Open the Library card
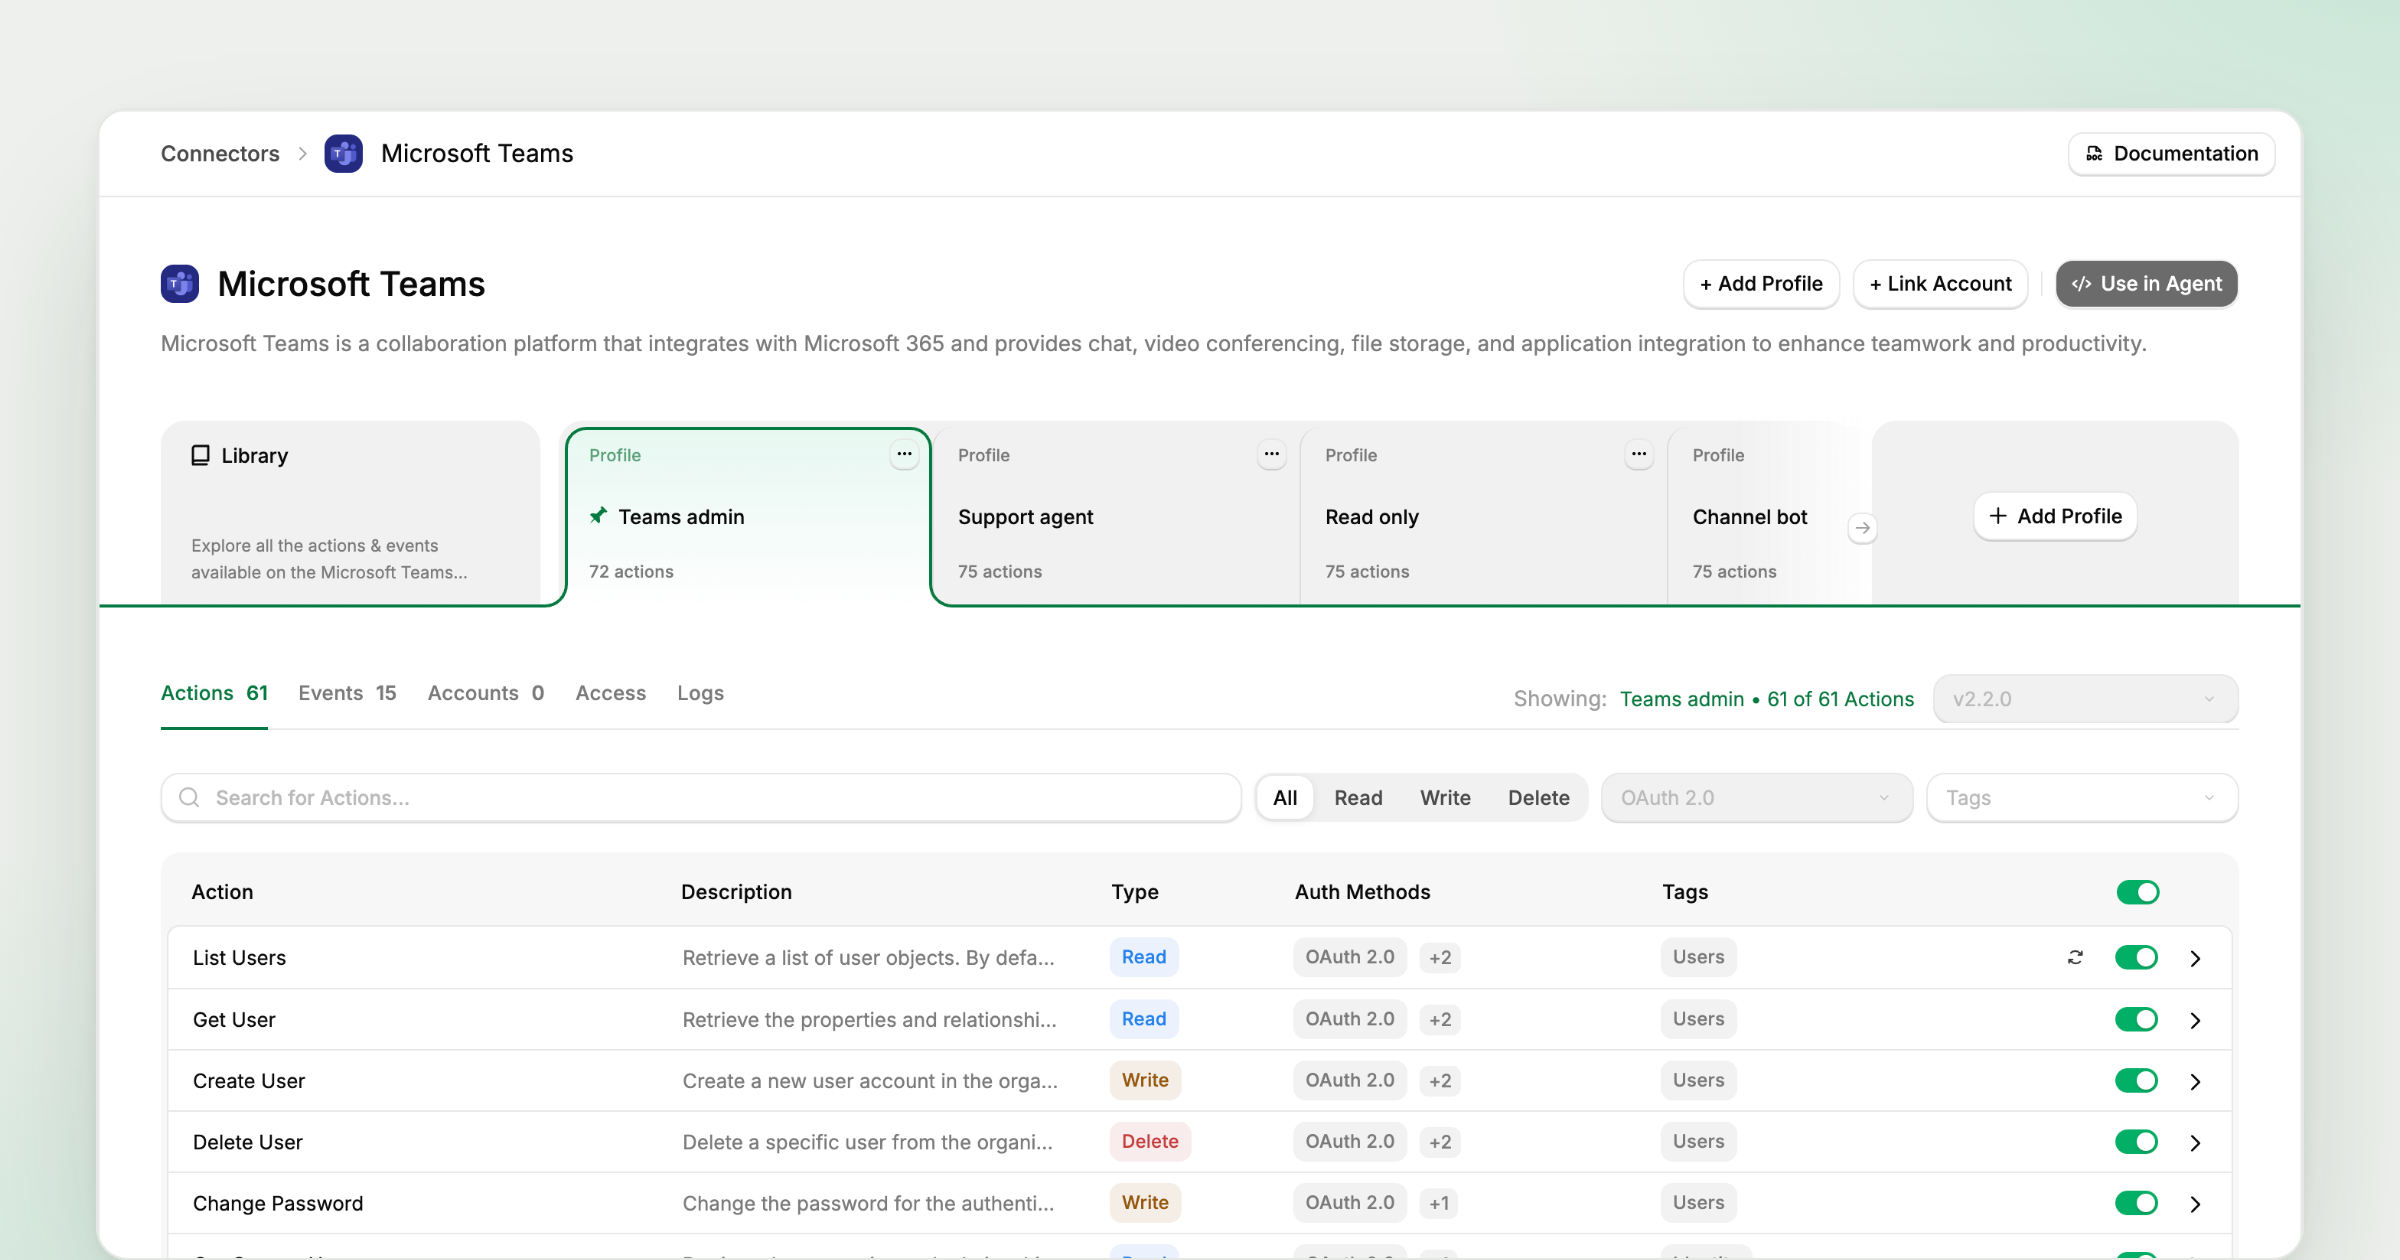This screenshot has width=2400, height=1260. [x=350, y=513]
